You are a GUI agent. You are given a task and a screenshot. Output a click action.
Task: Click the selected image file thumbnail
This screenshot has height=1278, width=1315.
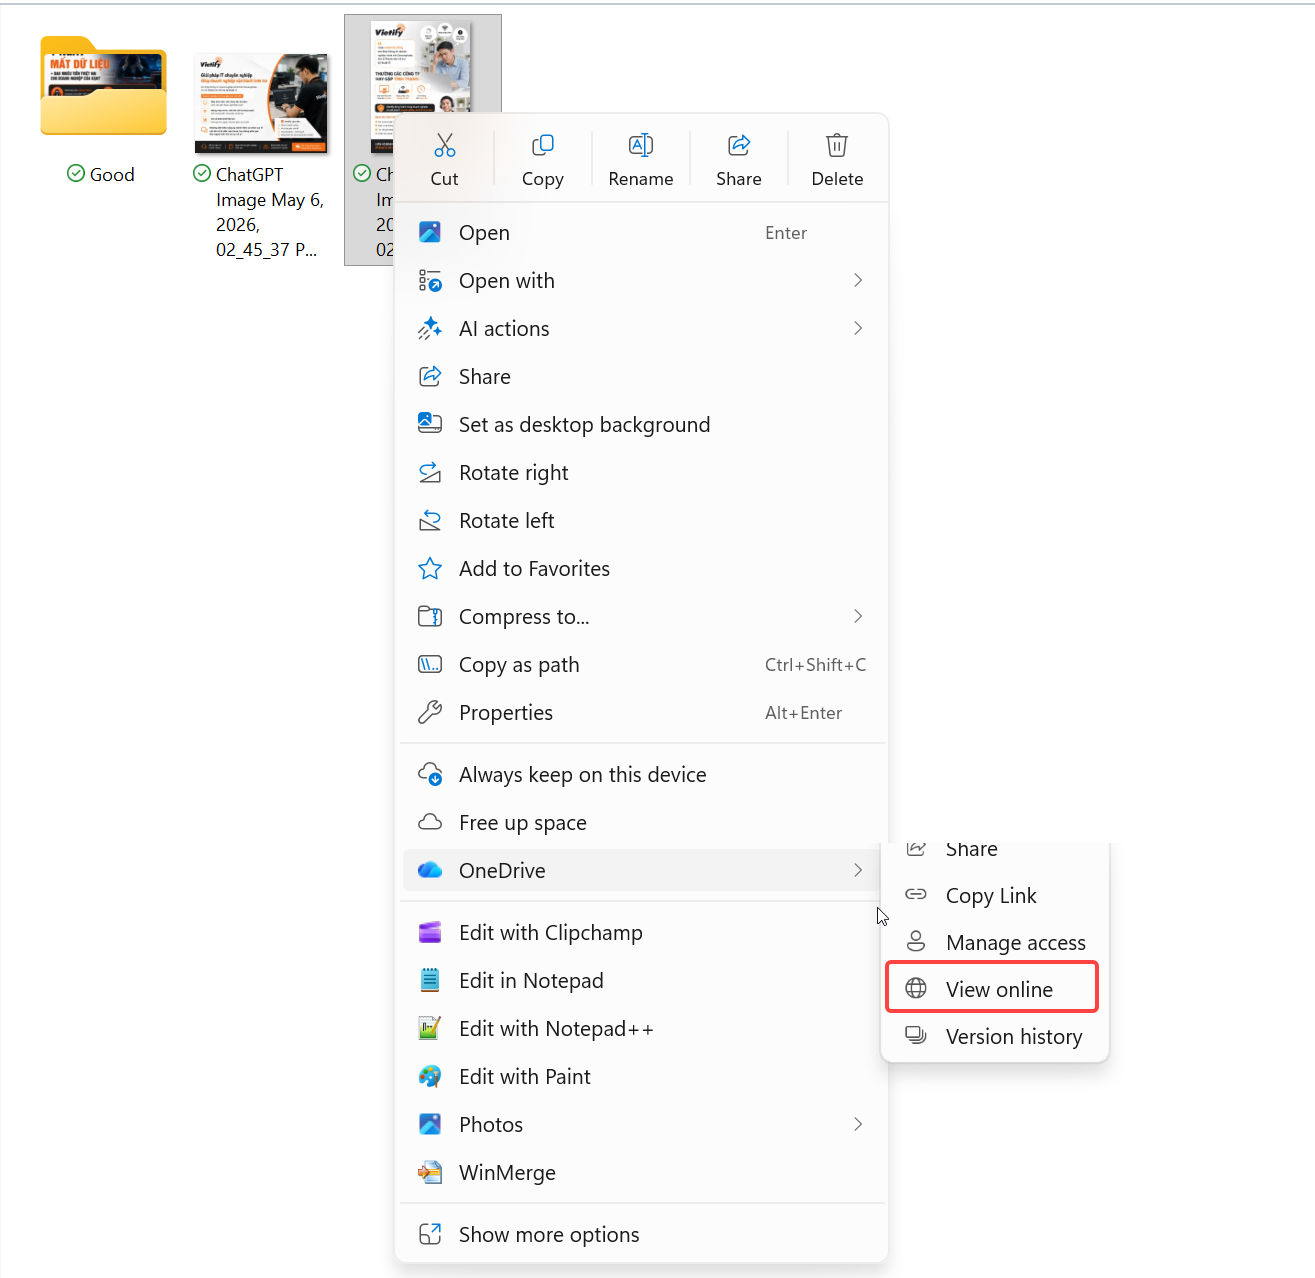click(421, 67)
